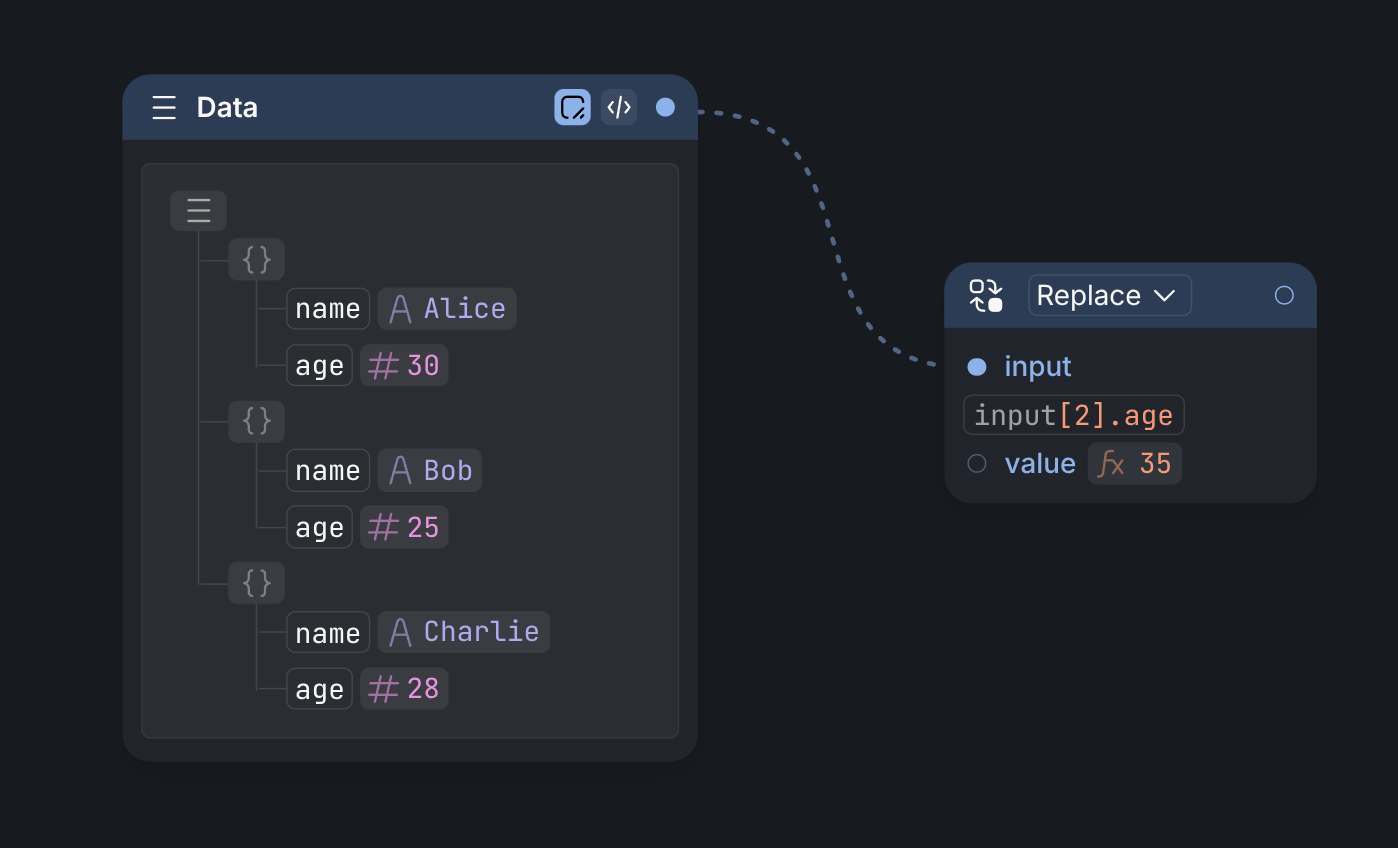Edit the input[2].age path field
This screenshot has width=1398, height=848.
pyautogui.click(x=1073, y=415)
